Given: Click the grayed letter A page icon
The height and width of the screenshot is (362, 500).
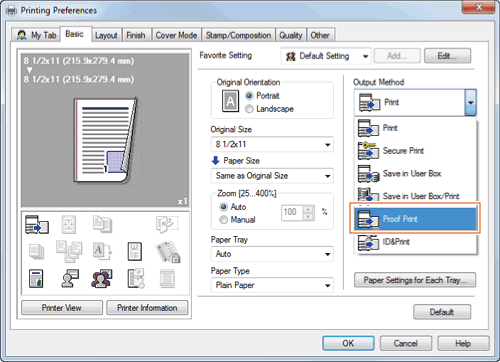Looking at the screenshot, I should coord(102,251).
